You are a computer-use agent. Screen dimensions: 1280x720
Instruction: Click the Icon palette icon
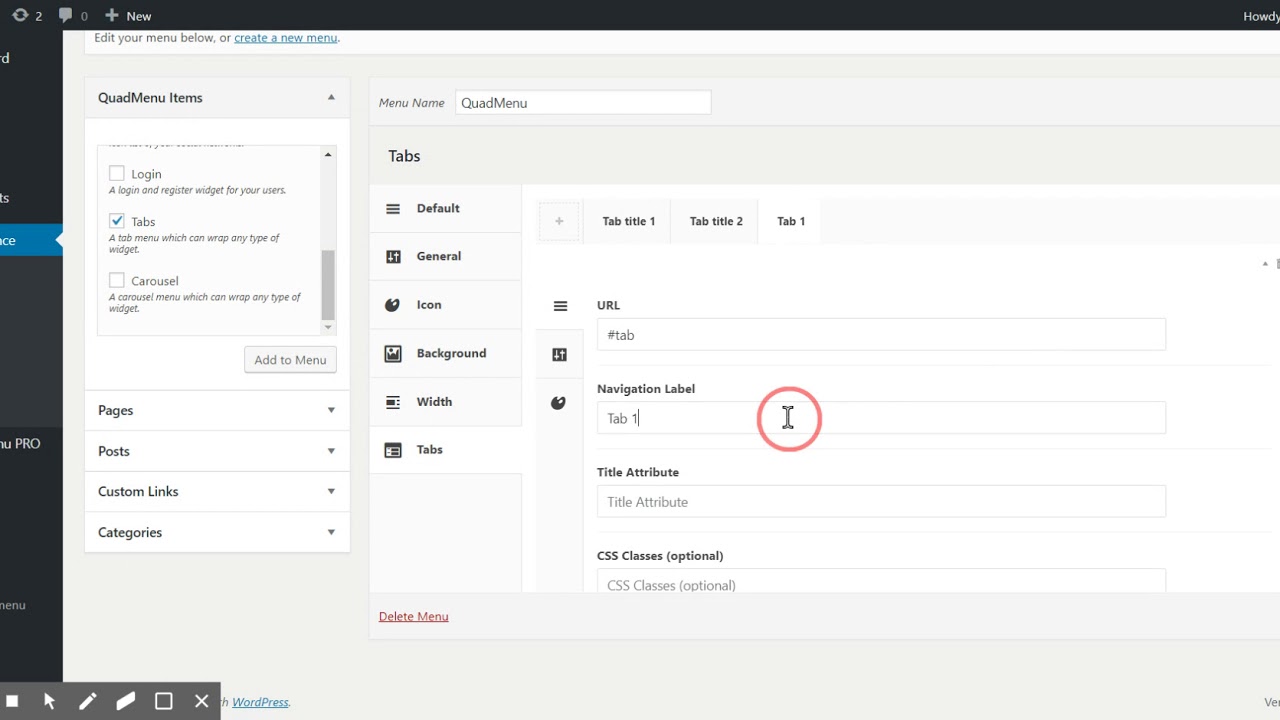tap(393, 305)
